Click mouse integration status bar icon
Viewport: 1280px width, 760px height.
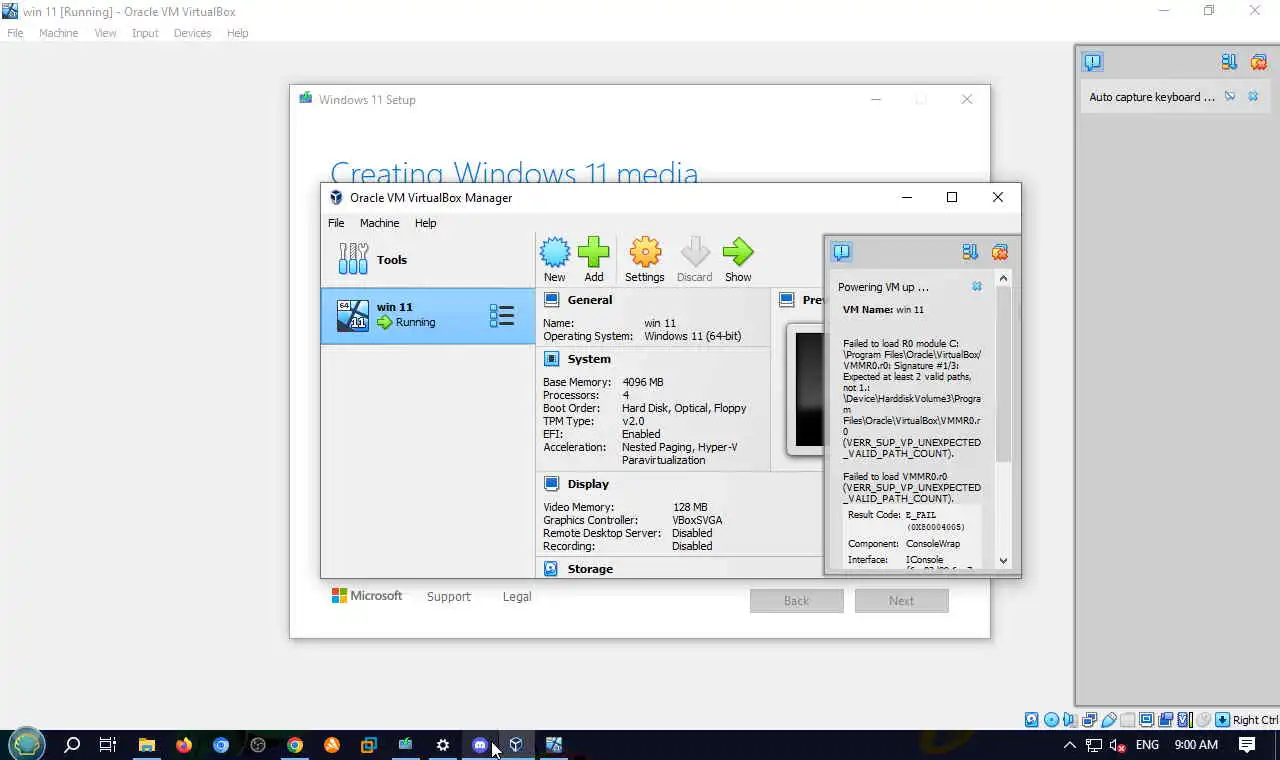coord(1203,720)
